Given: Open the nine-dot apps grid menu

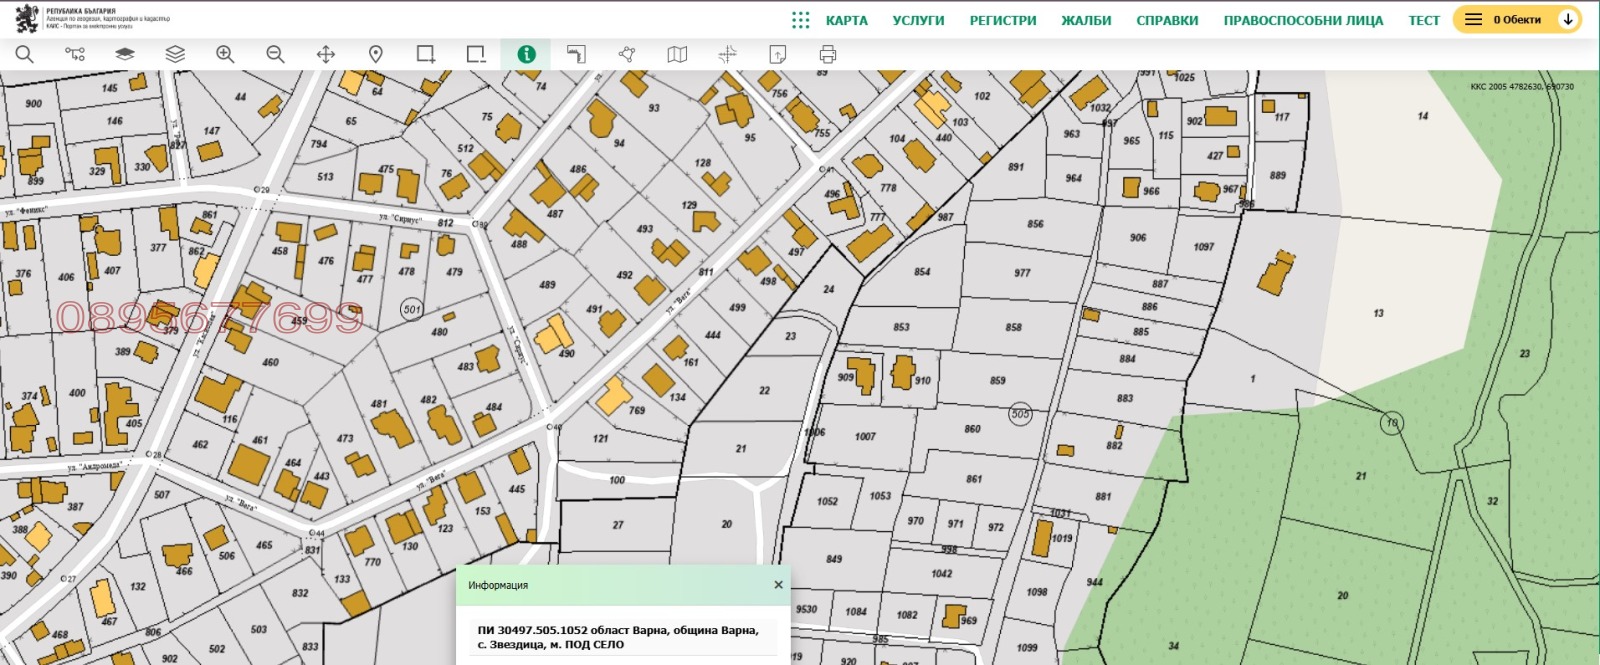Looking at the screenshot, I should point(800,20).
